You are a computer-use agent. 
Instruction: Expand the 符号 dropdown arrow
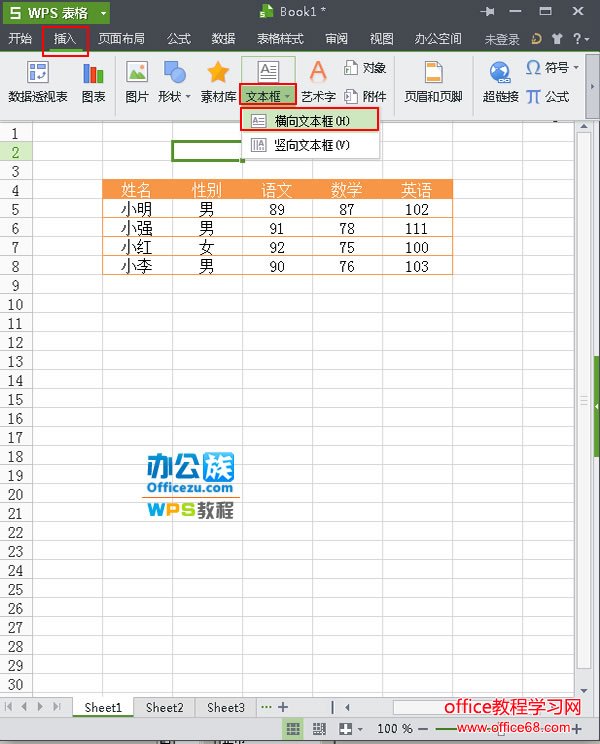[x=576, y=68]
